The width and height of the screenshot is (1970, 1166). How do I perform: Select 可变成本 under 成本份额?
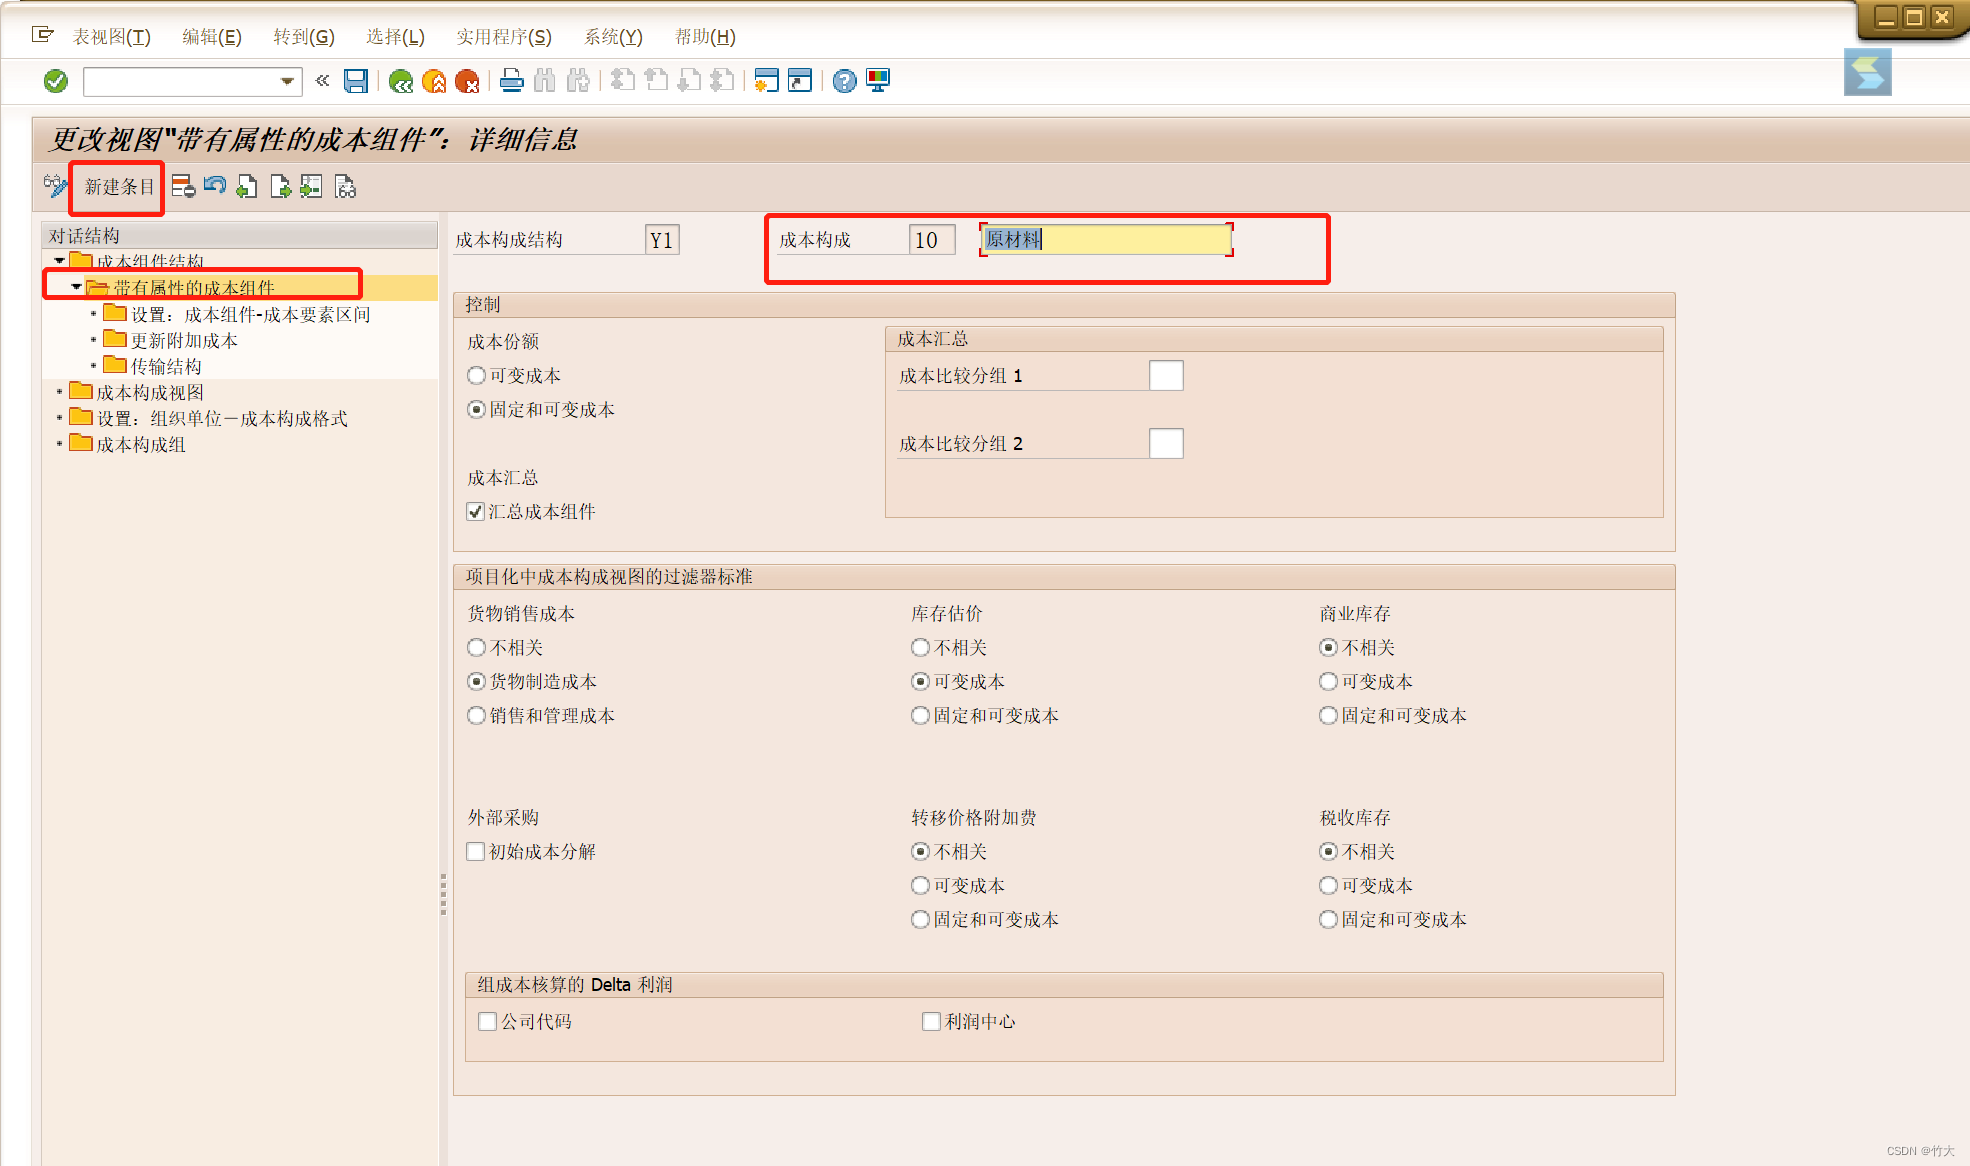pos(477,376)
